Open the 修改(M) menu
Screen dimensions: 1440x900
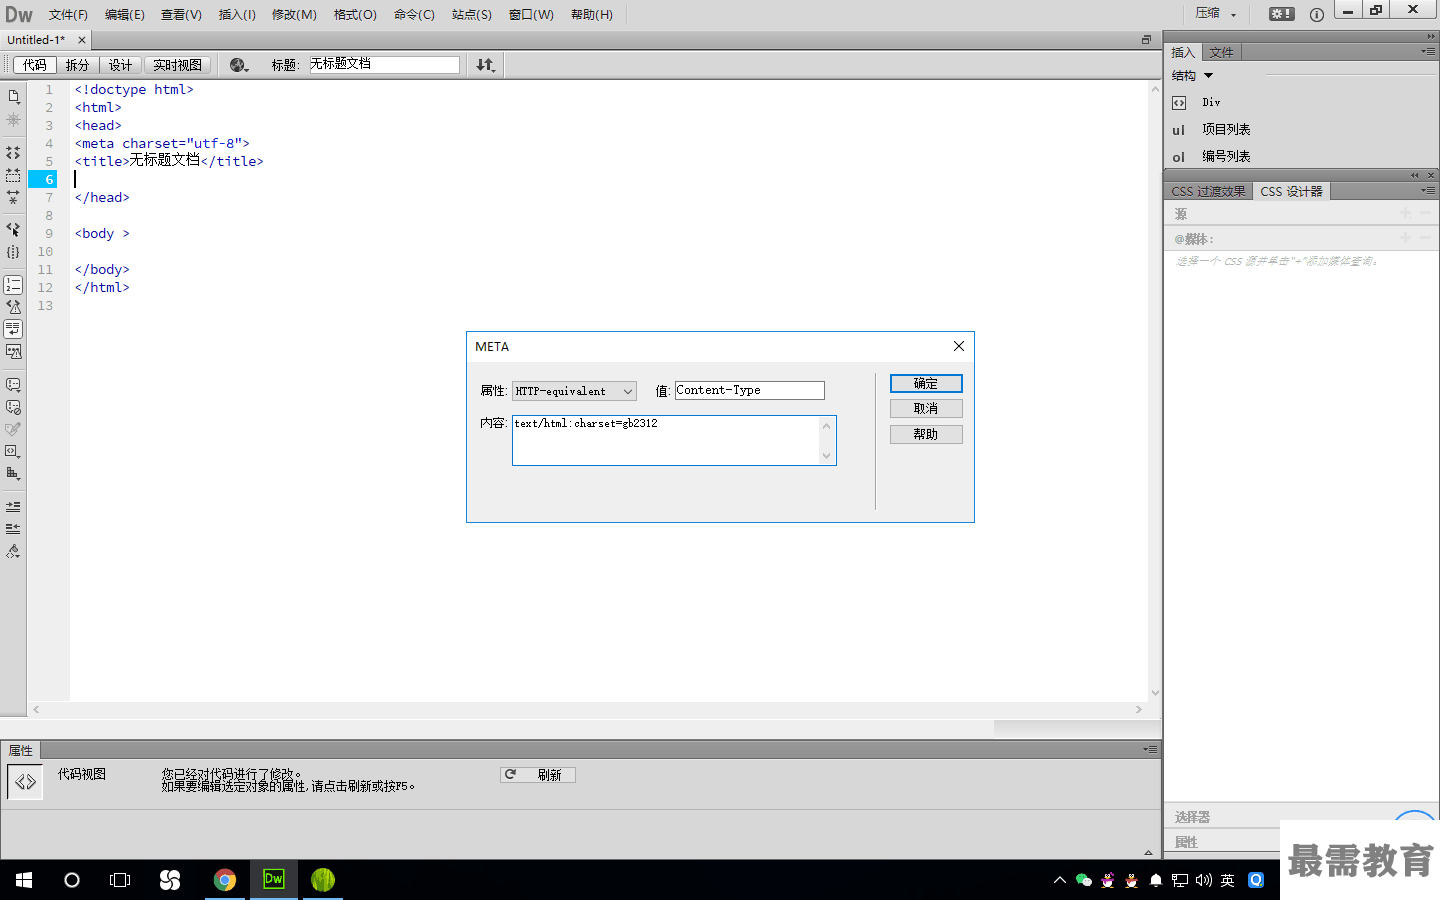point(294,14)
